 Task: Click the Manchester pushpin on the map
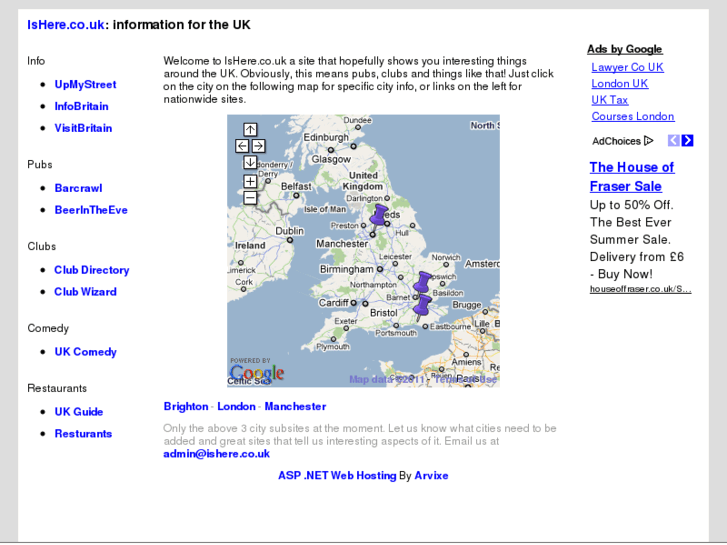378,219
